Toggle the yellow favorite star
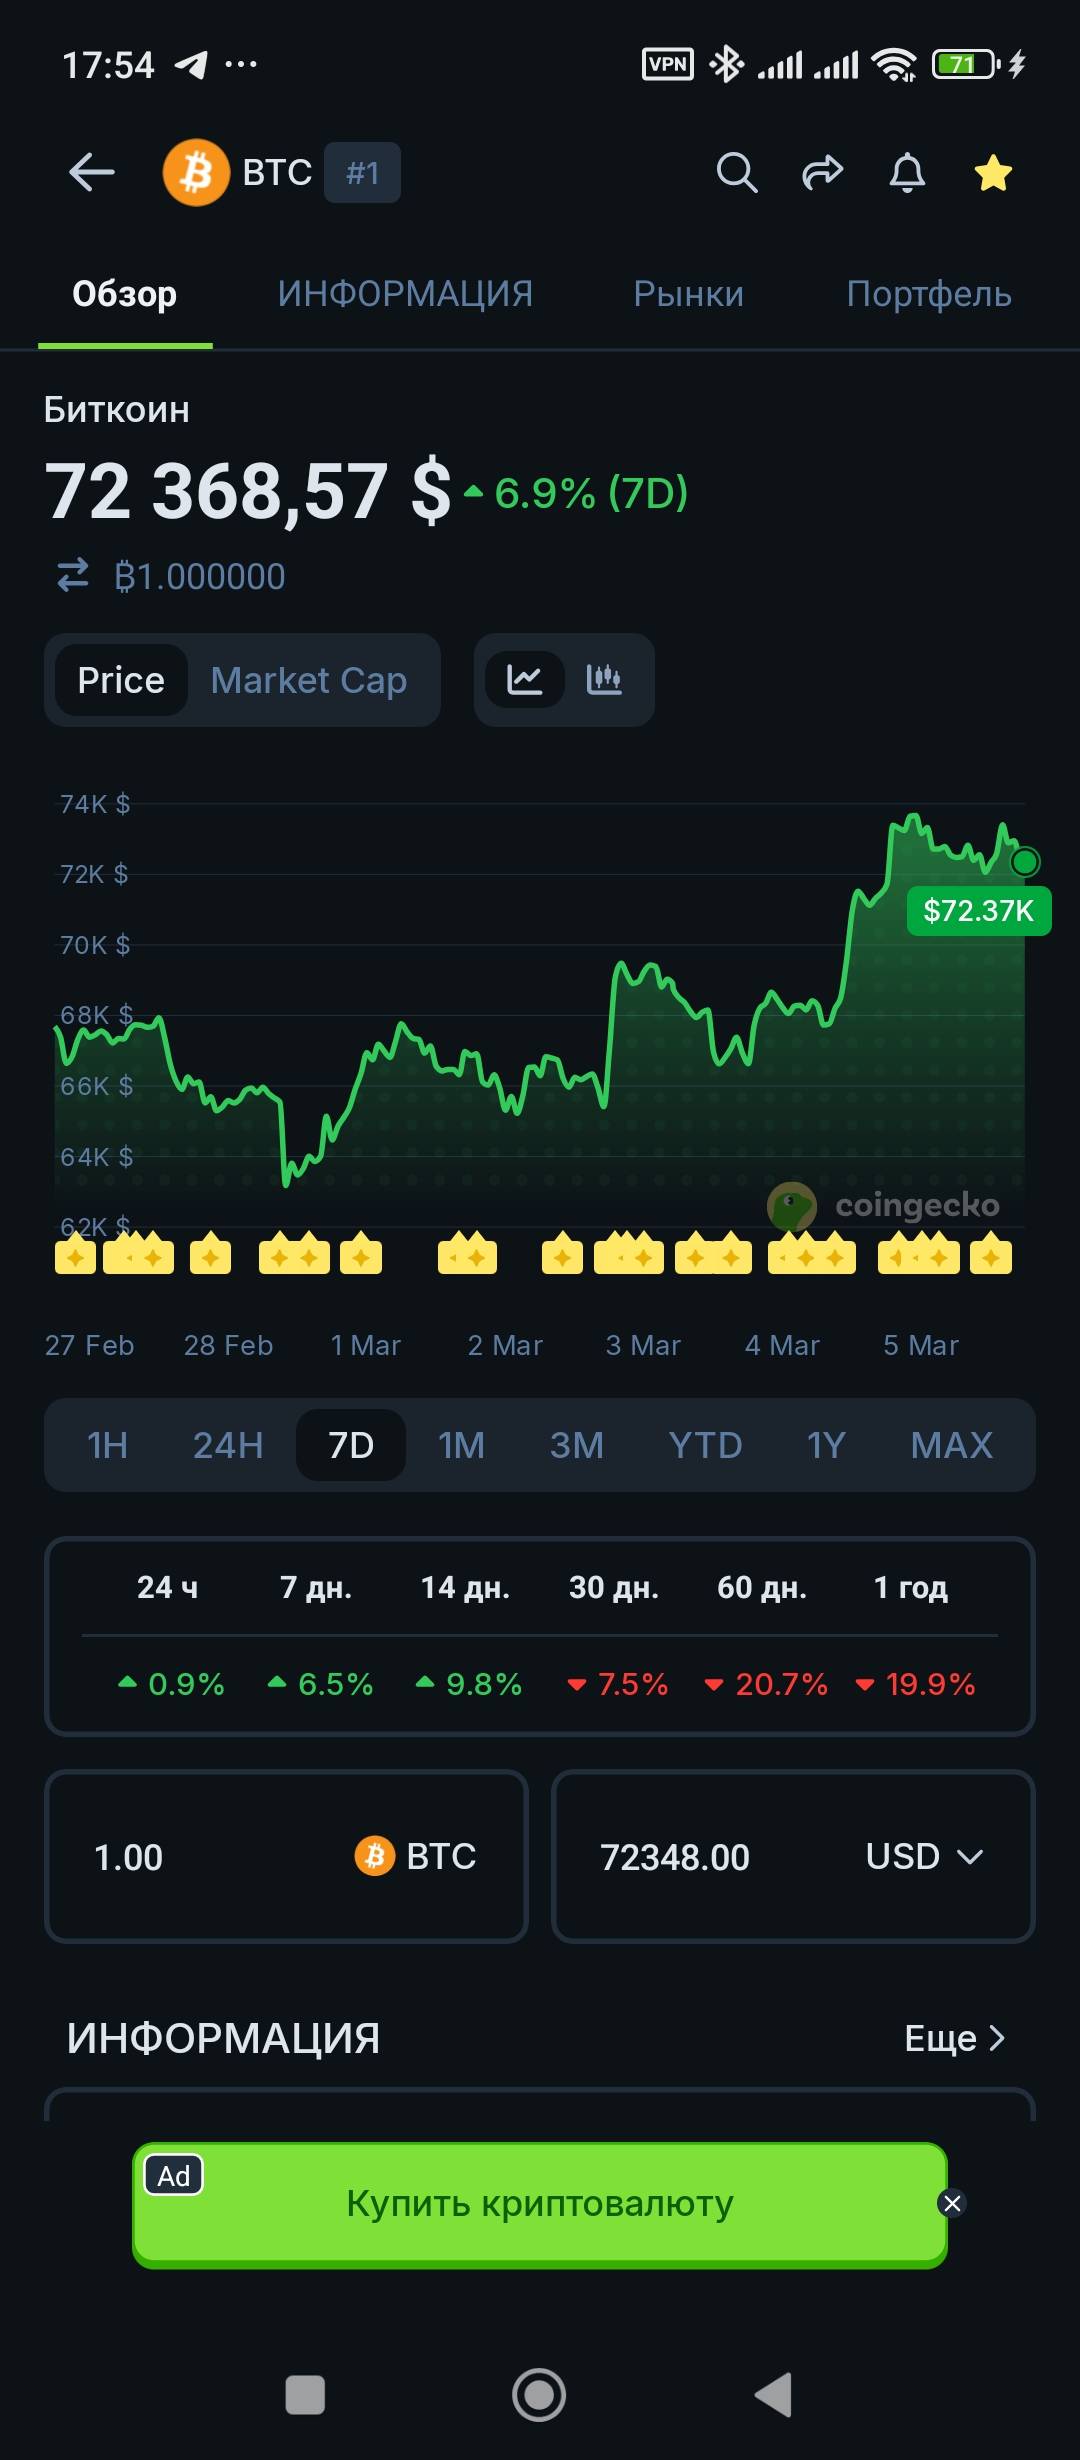 tap(993, 173)
